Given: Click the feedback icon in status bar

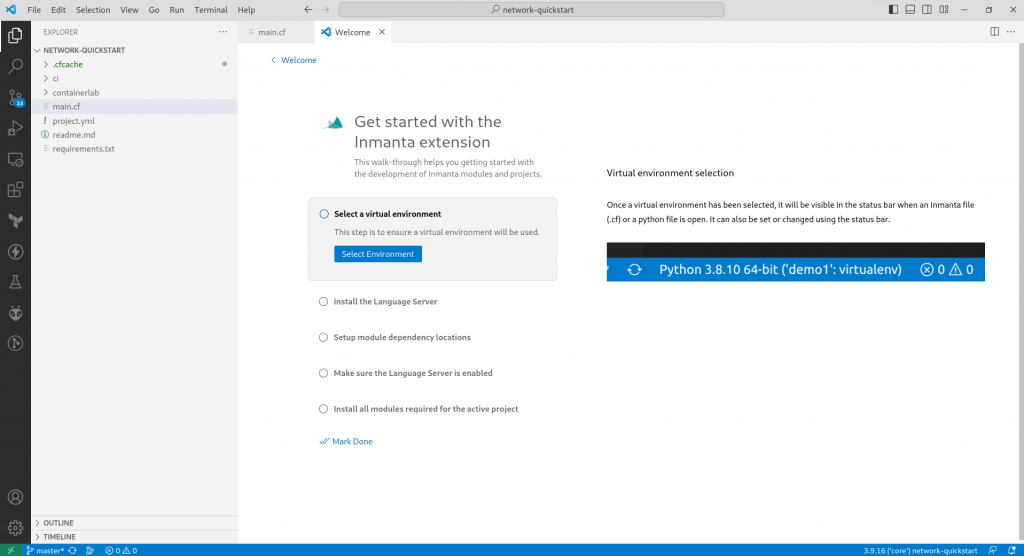Looking at the screenshot, I should pyautogui.click(x=993, y=550).
